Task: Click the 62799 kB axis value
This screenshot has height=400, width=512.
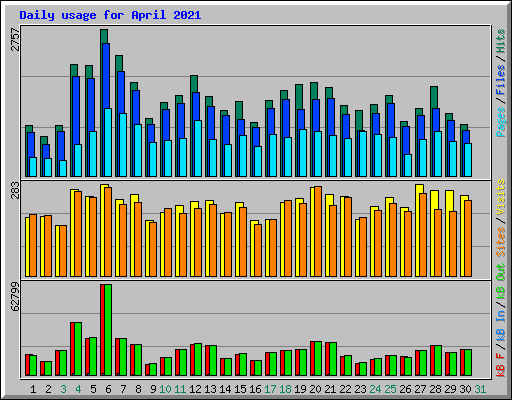Action: 15,297
